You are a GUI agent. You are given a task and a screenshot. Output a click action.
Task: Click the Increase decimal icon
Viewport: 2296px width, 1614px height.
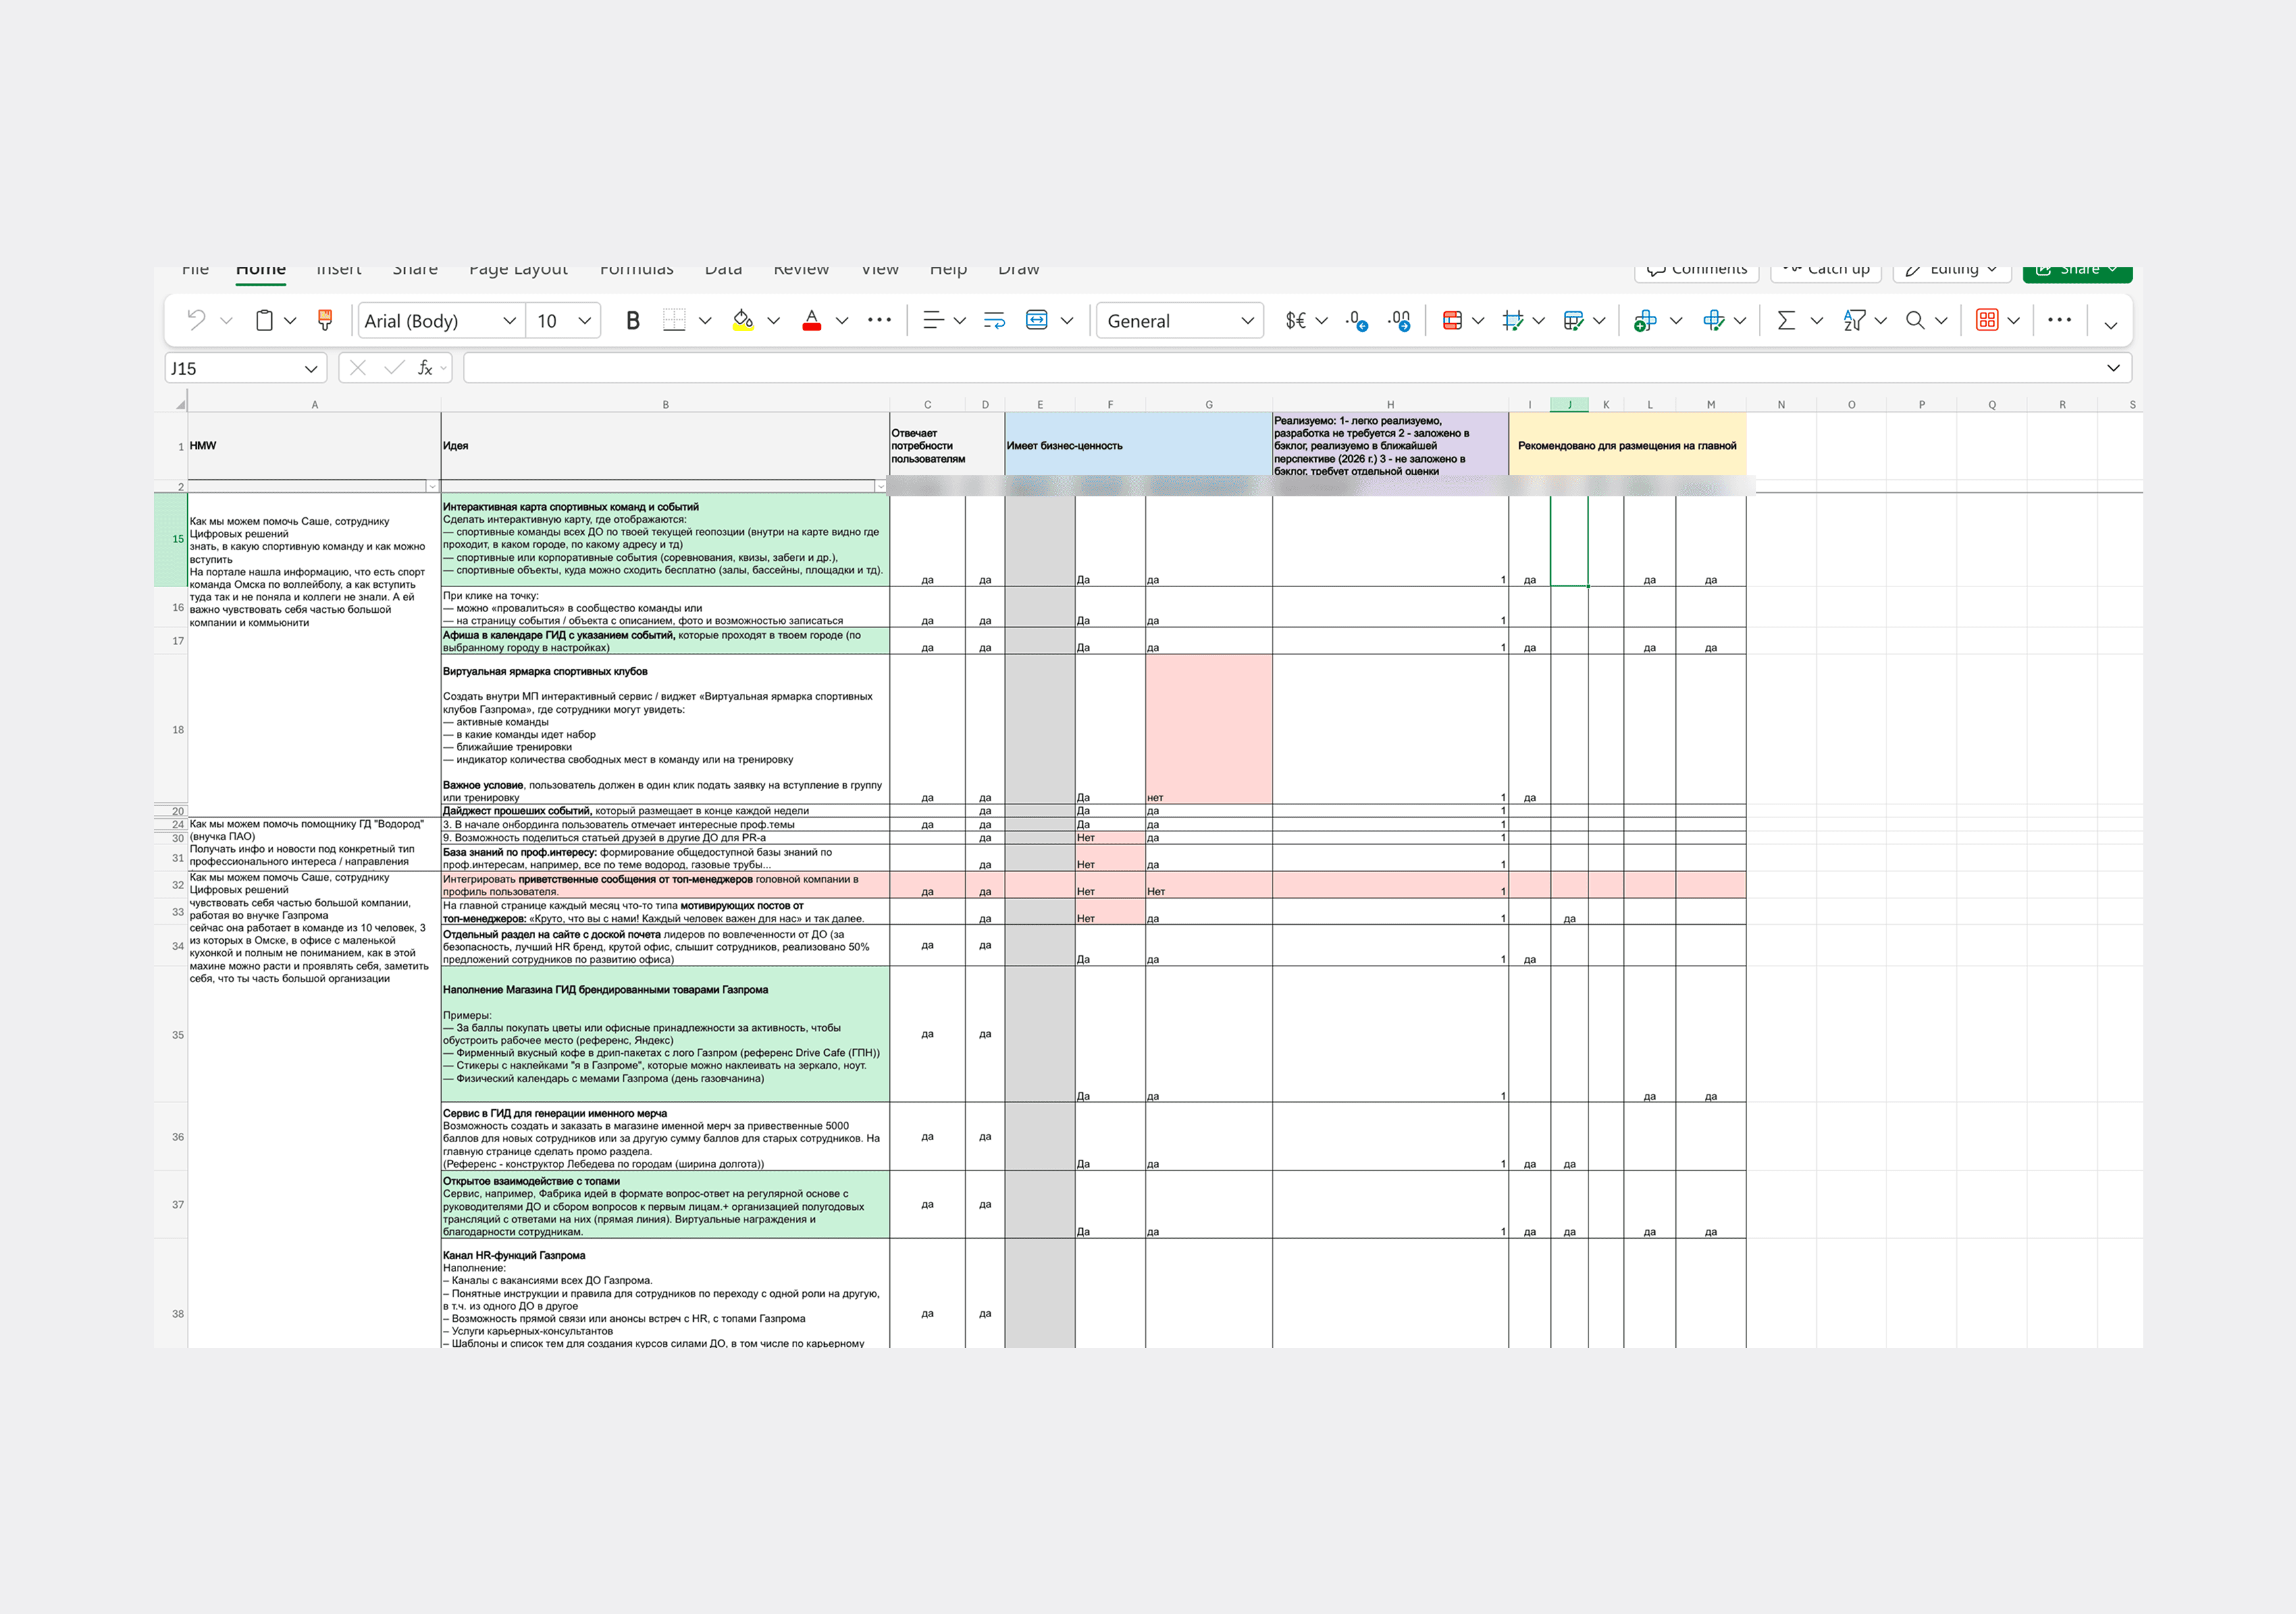(1357, 320)
